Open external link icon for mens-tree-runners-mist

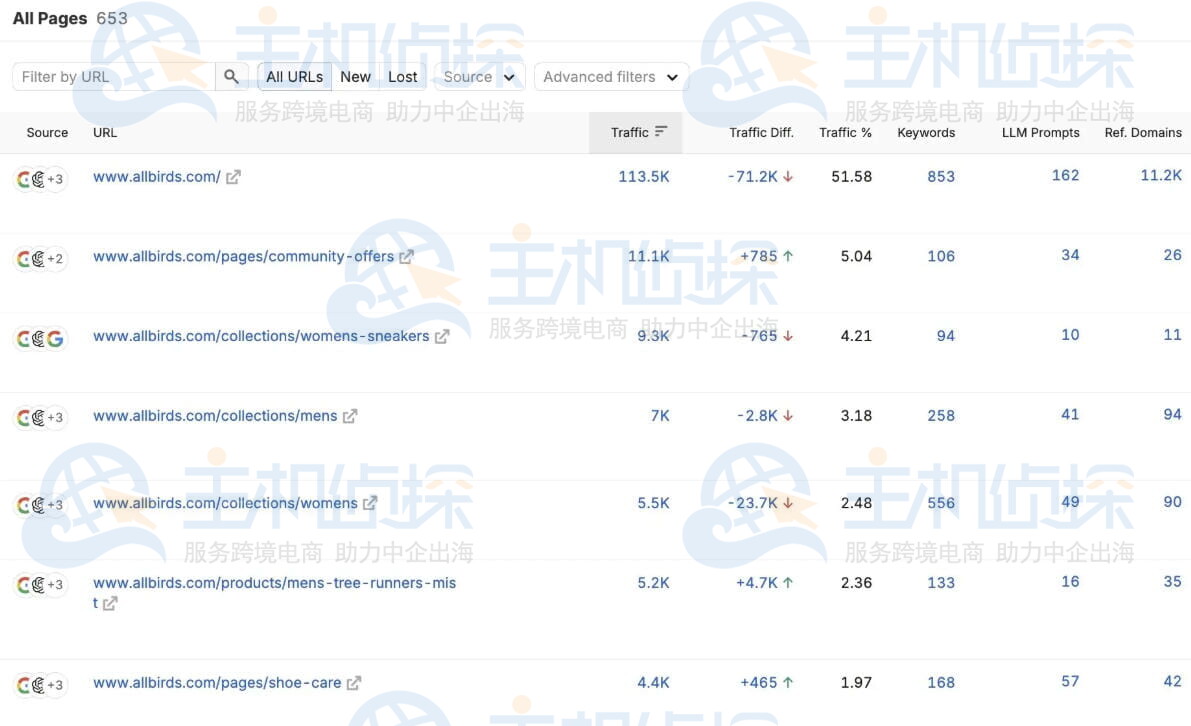tap(110, 604)
